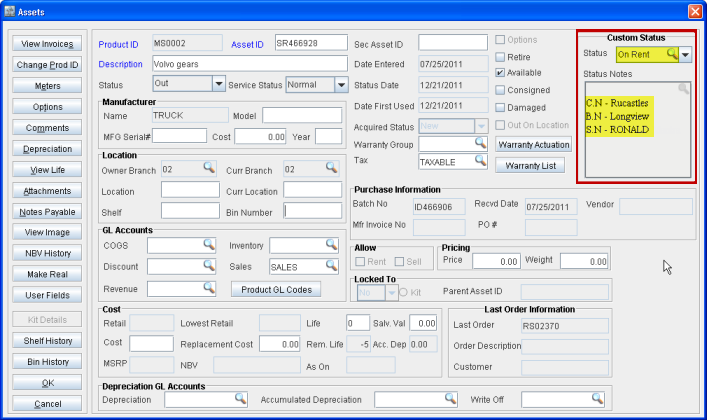The width and height of the screenshot is (707, 420).
Task: Open the Depreciation GL account lookup
Action: [240, 398]
